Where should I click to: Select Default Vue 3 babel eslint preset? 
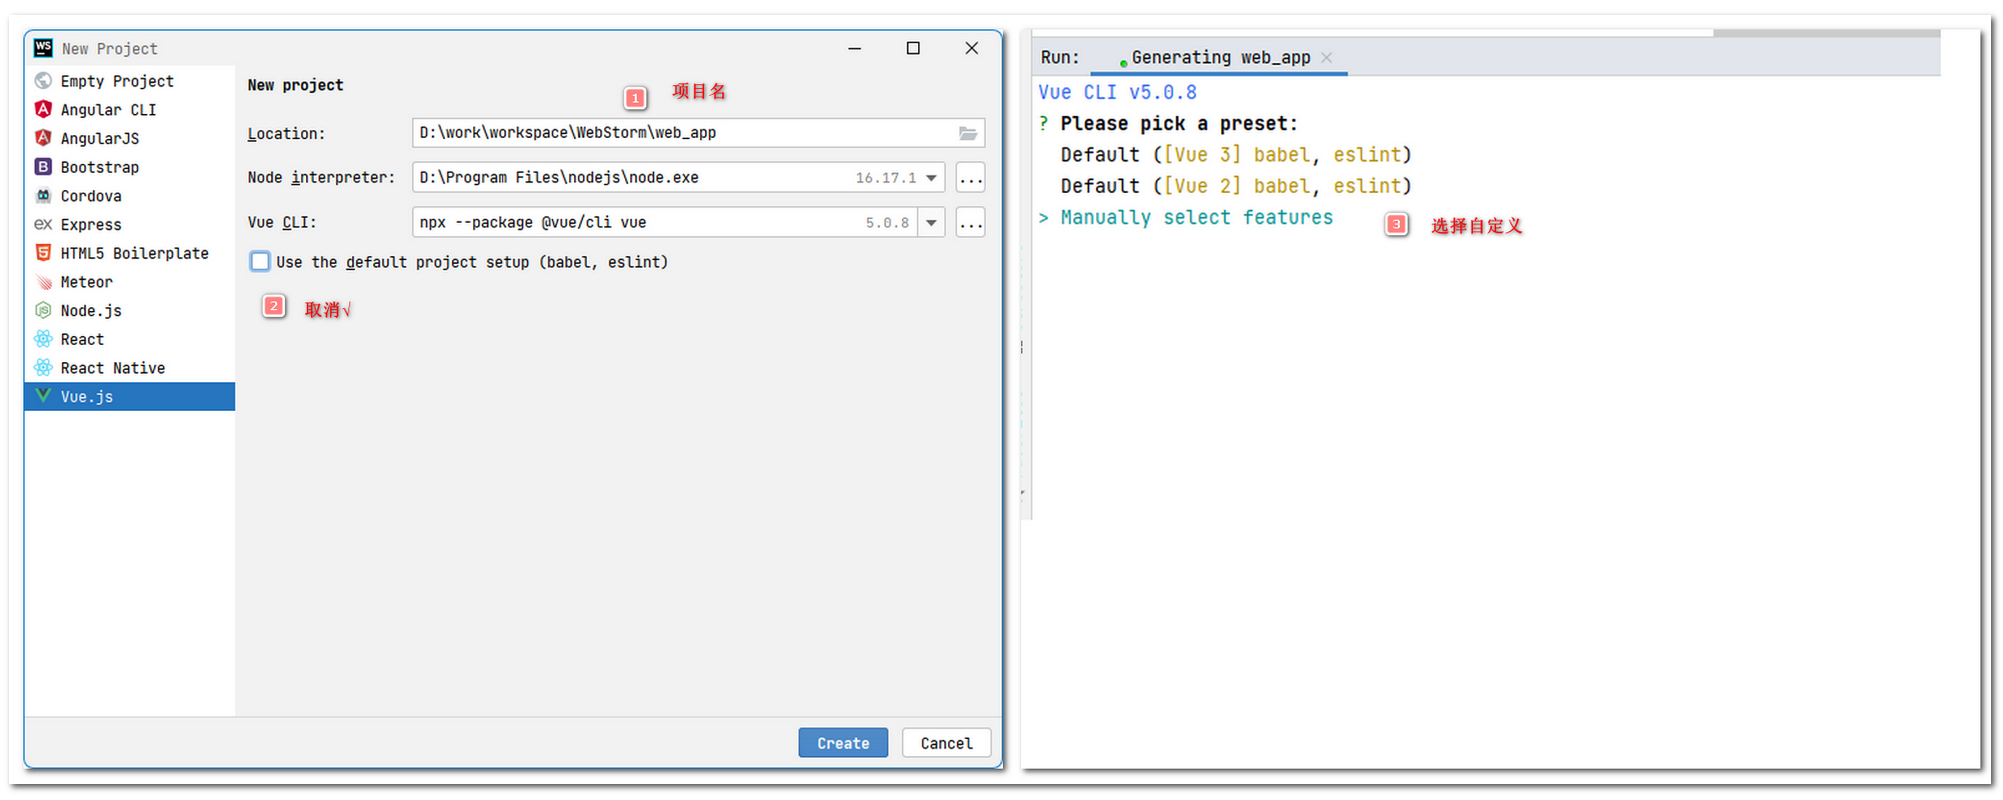[1236, 155]
